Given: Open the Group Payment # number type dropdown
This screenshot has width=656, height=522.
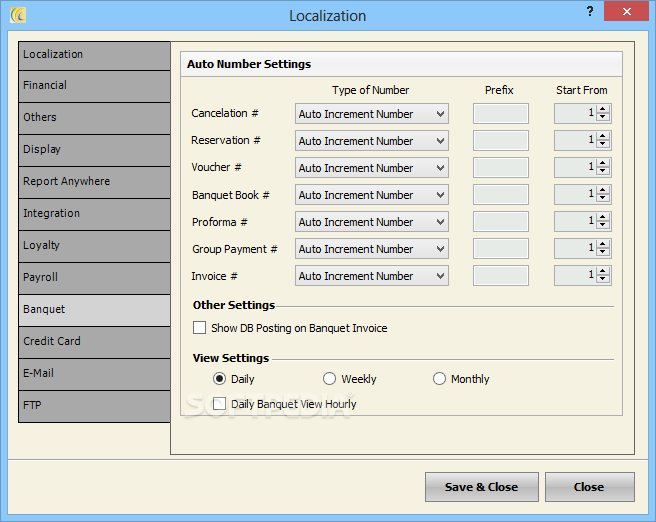Looking at the screenshot, I should click(x=372, y=249).
